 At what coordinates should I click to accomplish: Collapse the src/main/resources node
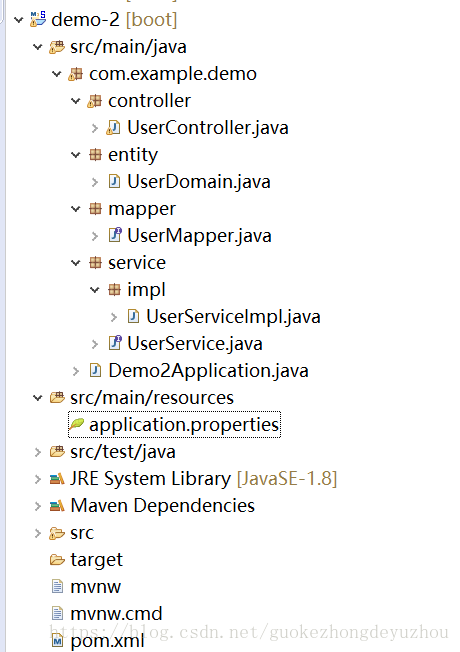point(37,398)
